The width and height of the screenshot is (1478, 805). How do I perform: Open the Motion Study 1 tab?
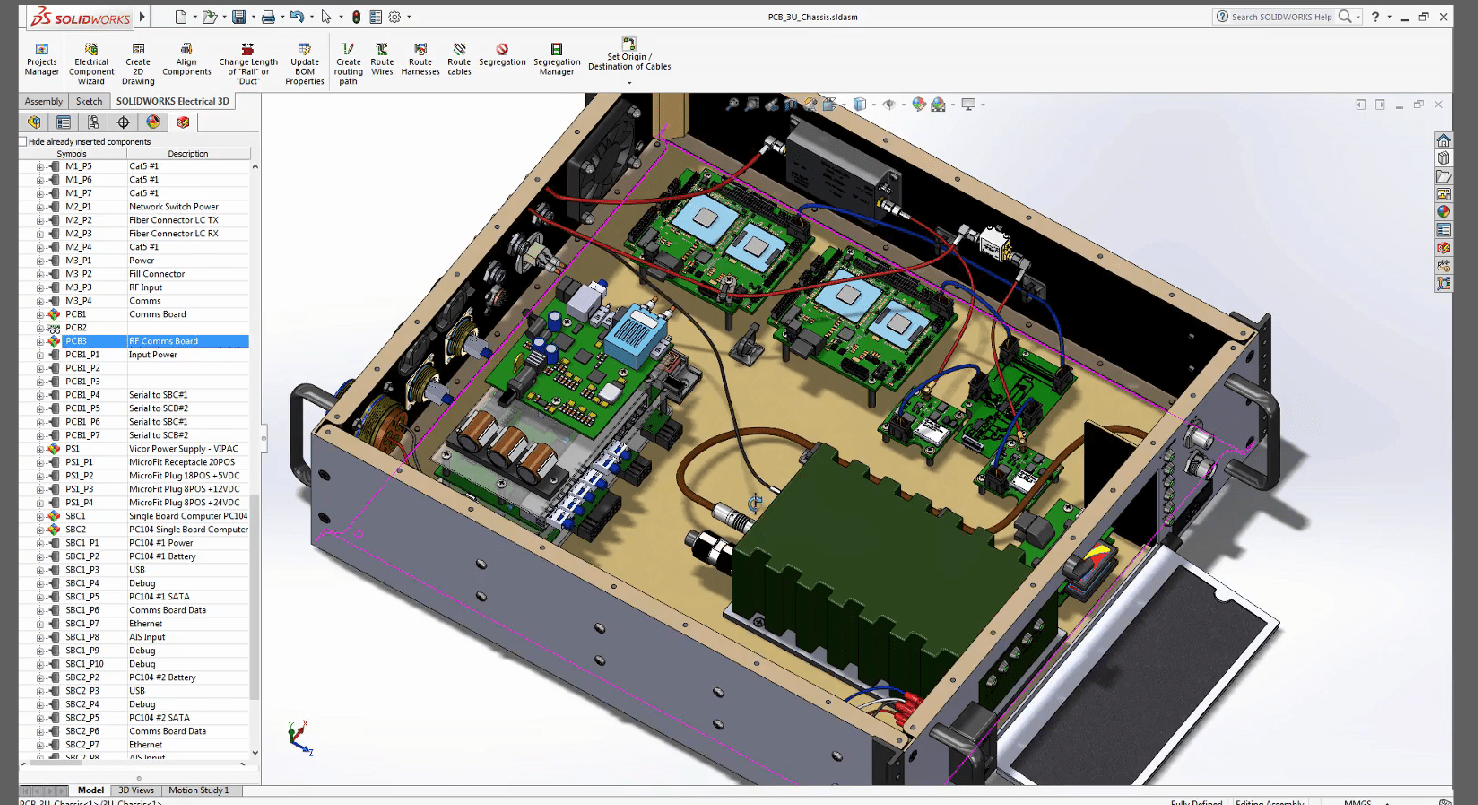200,789
